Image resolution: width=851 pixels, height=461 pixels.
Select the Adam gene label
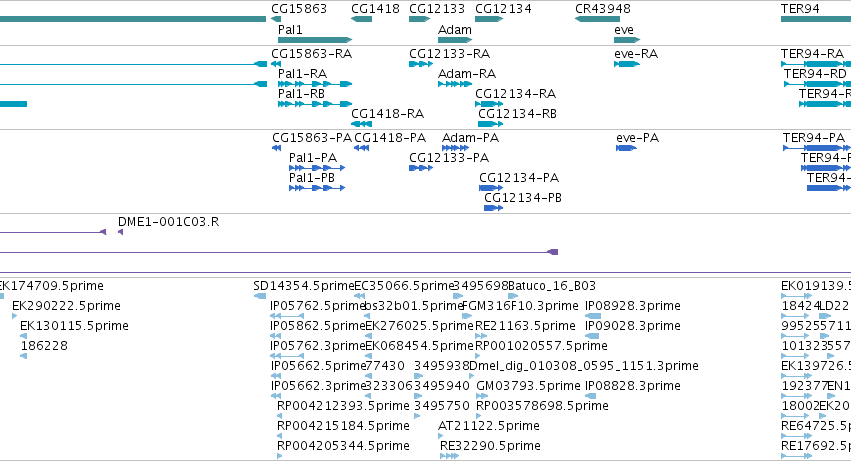point(455,30)
